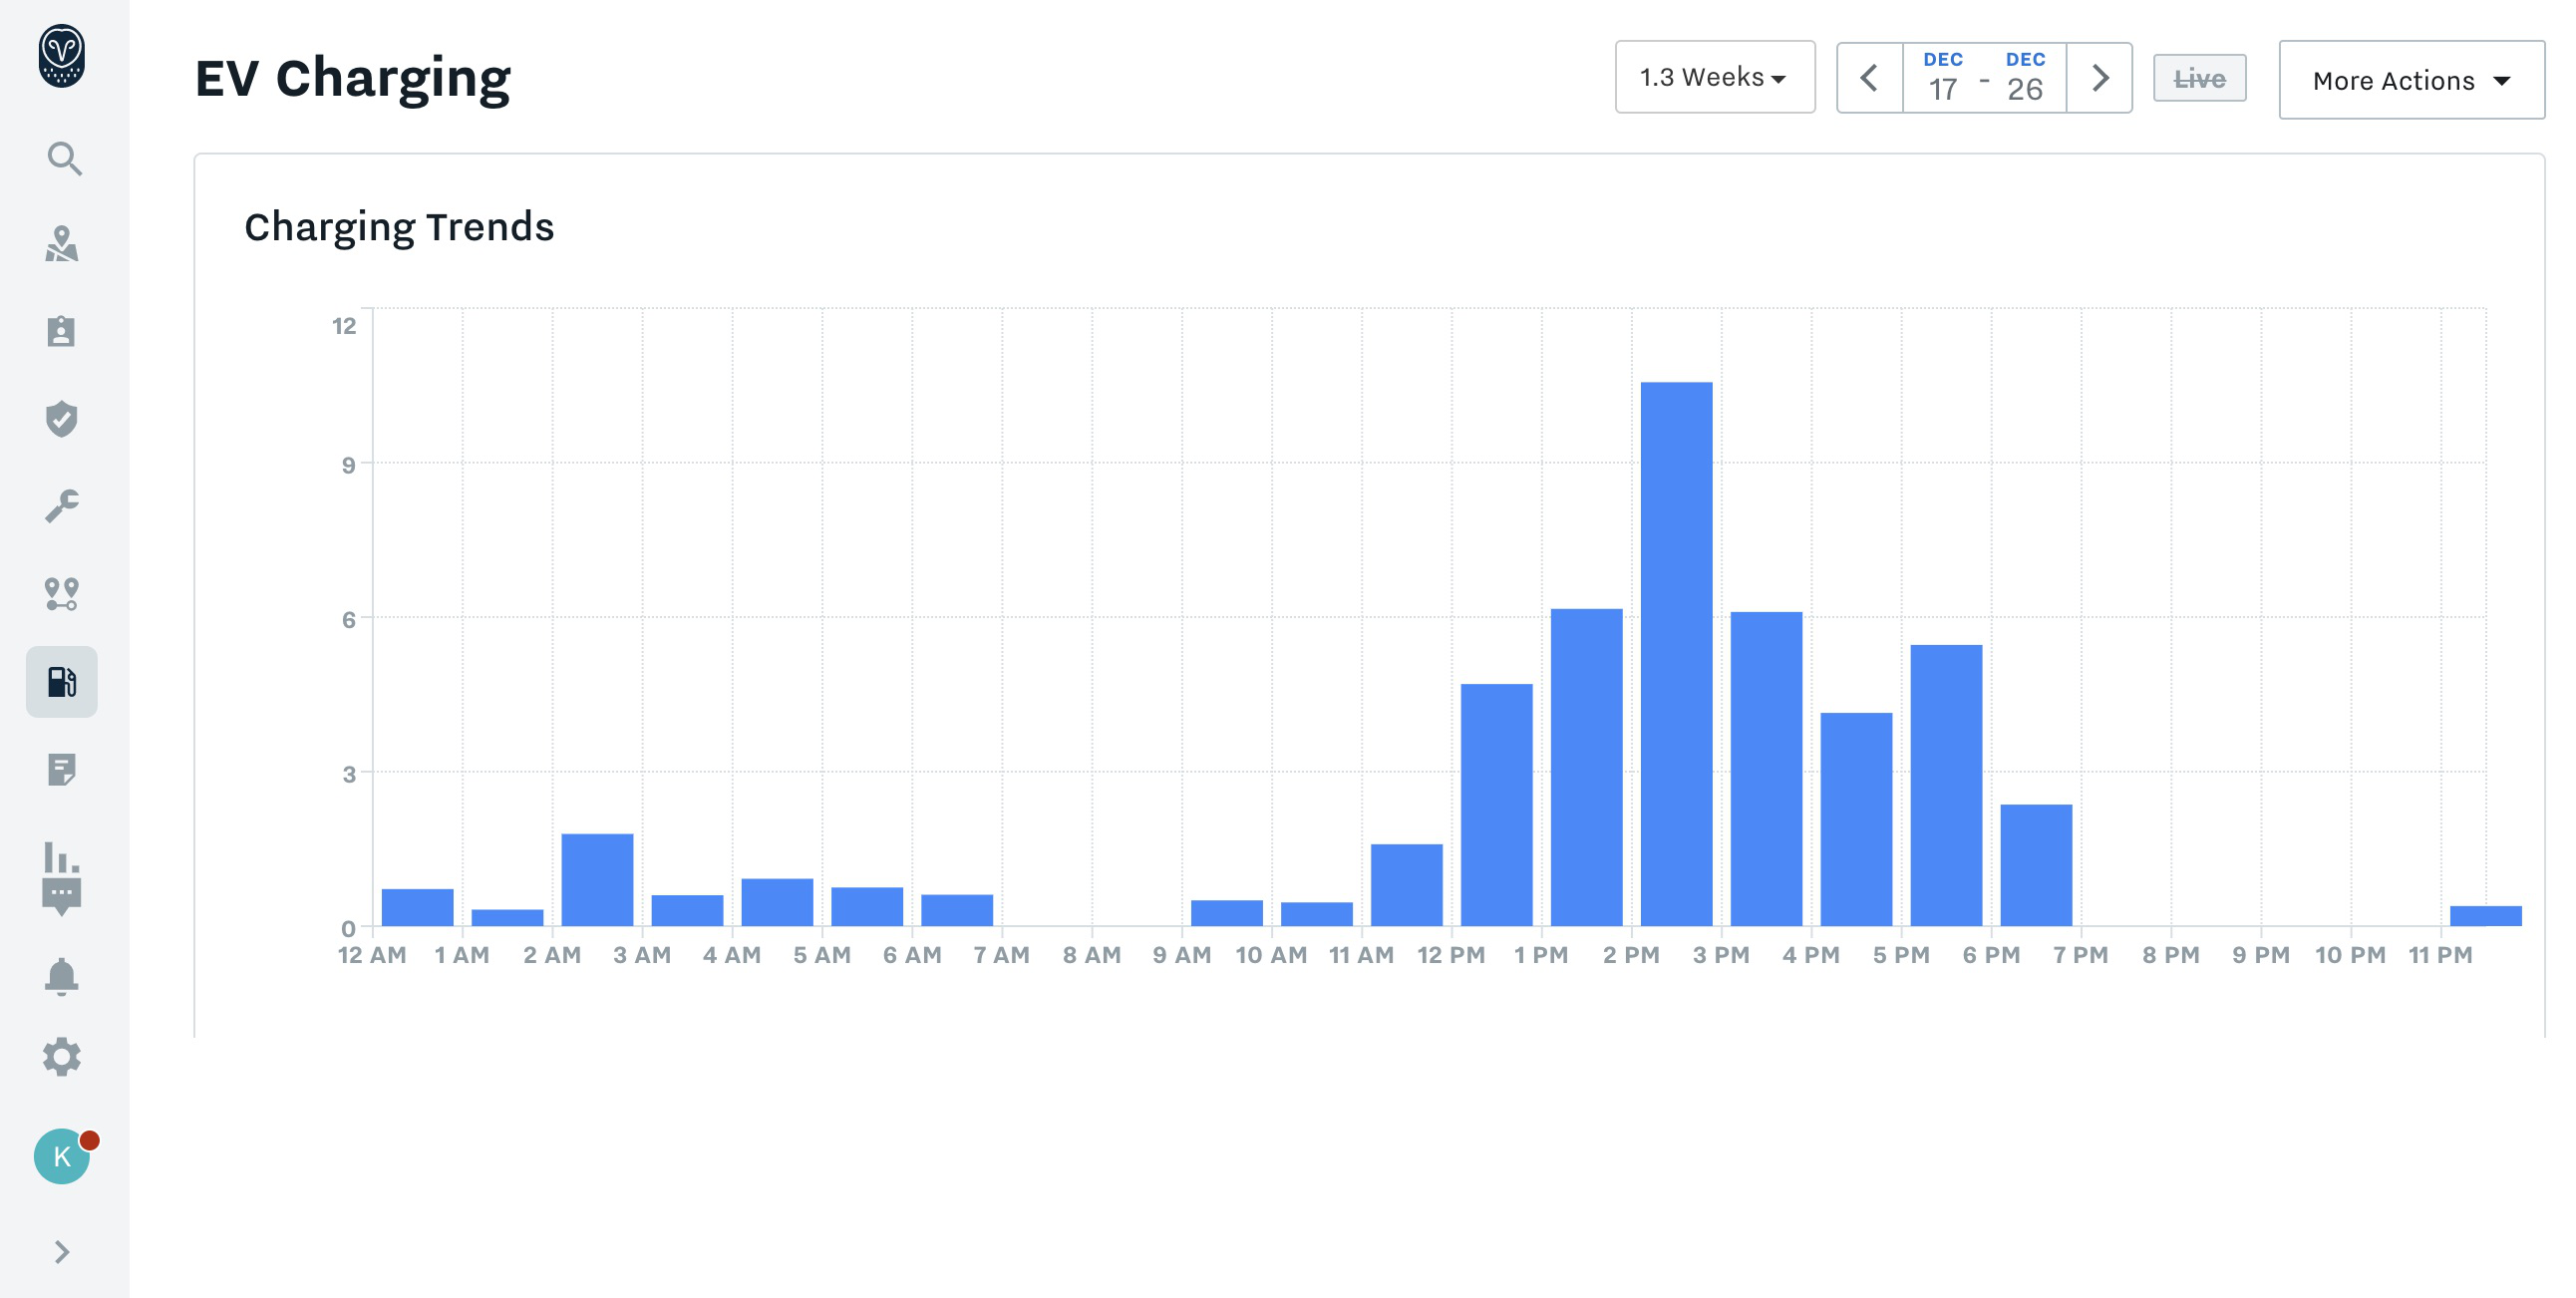Click the search magnifier icon in sidebar
2576x1298 pixels.
(x=63, y=158)
